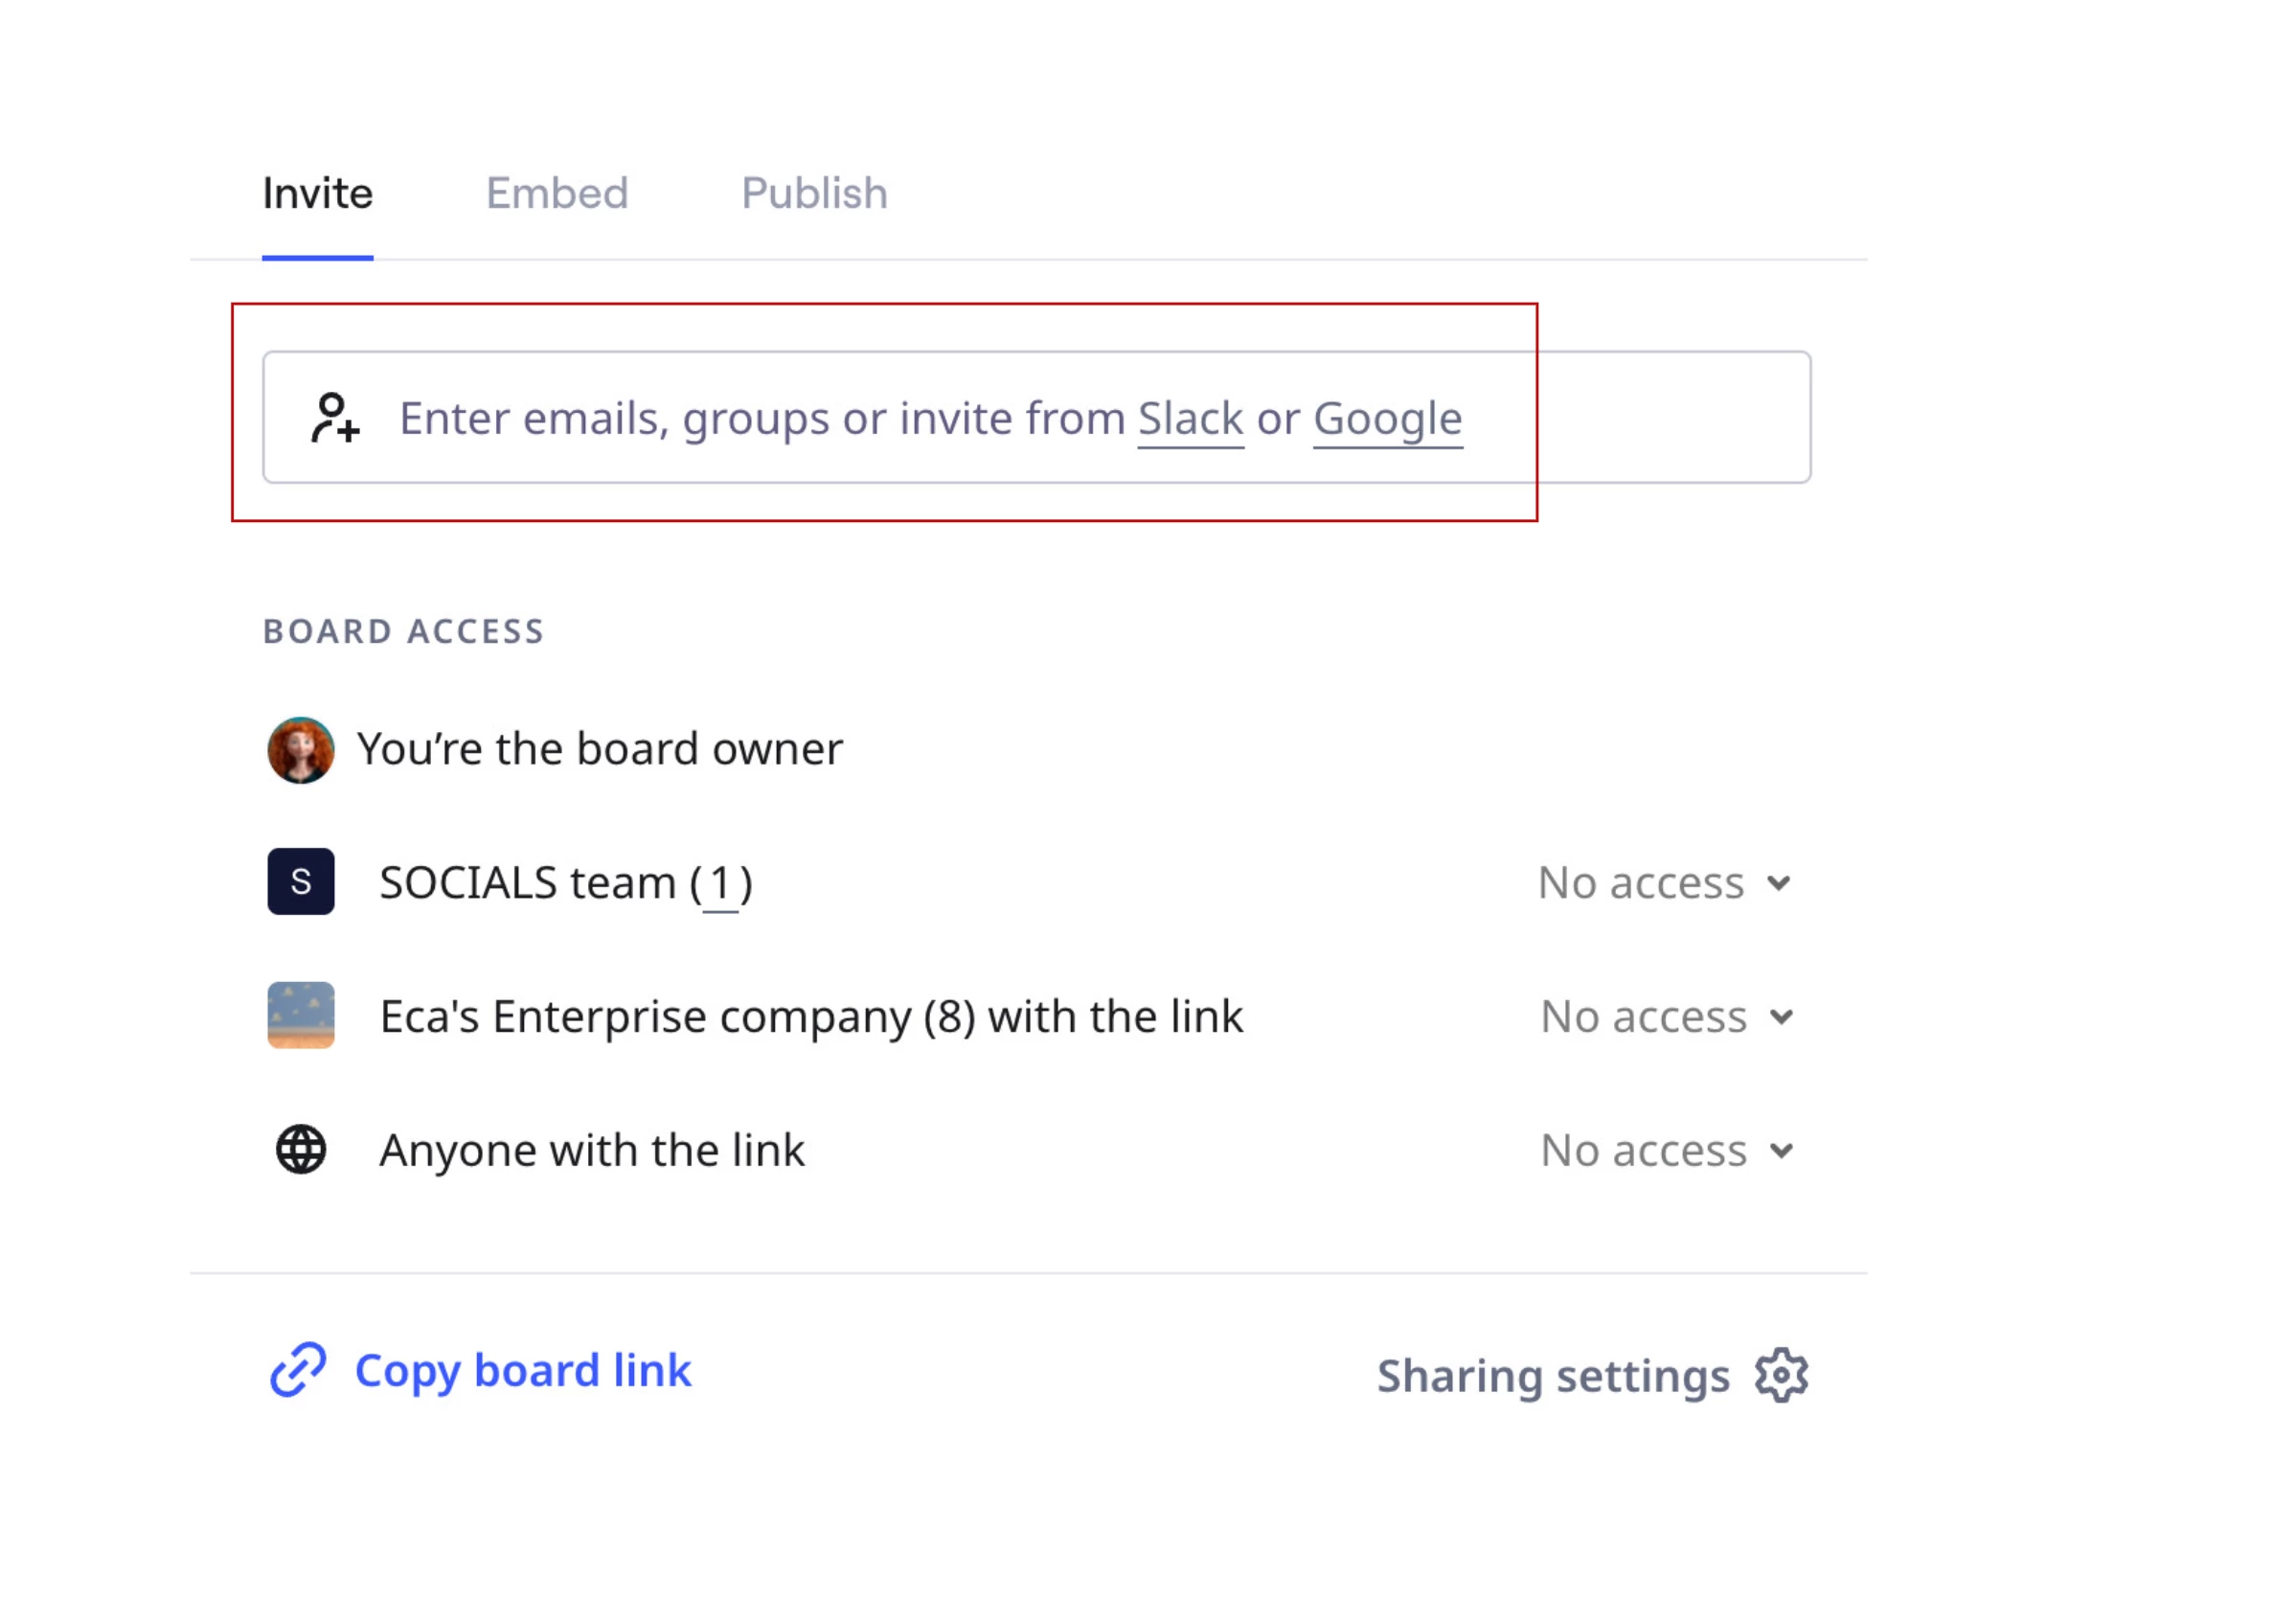This screenshot has height=1598, width=2296.
Task: Change 'Anyone with the link' access level
Action: (x=1665, y=1151)
